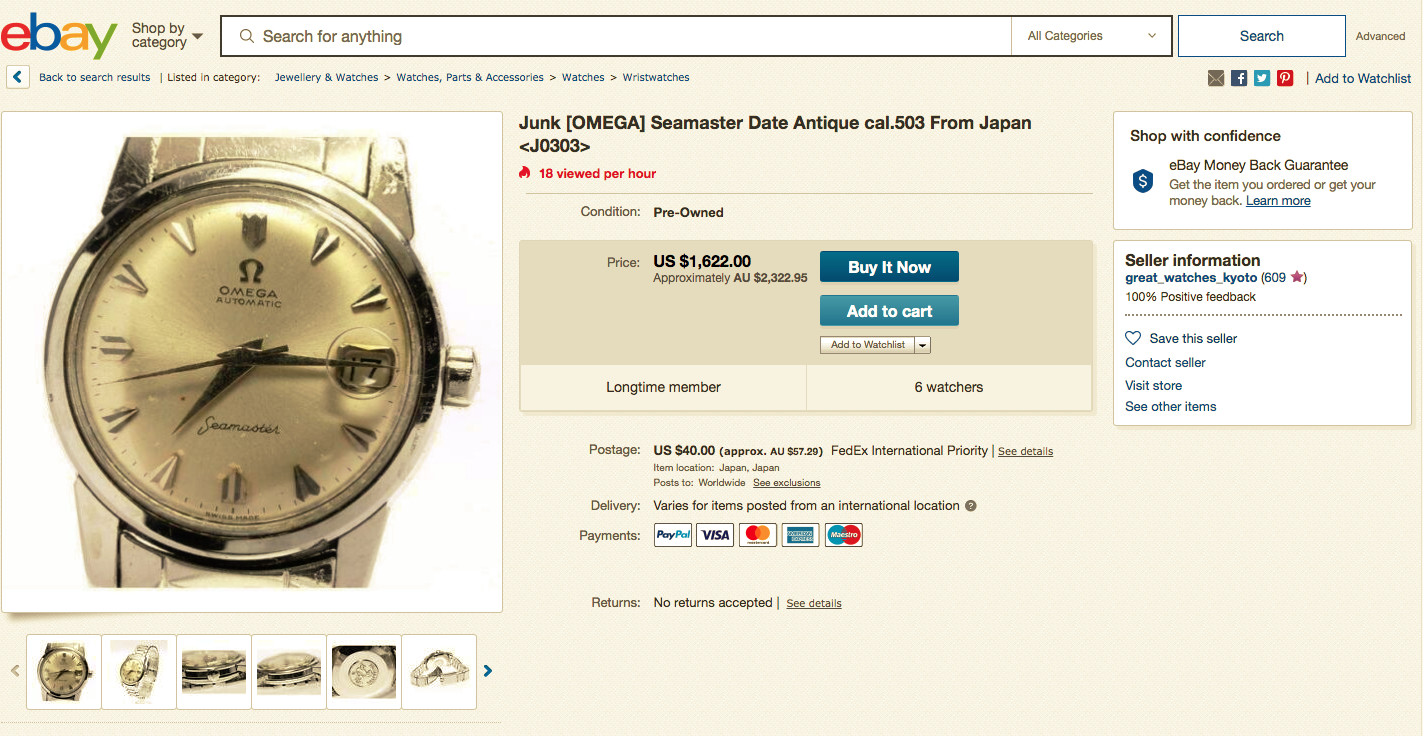Click the back arrow to search results
1423x736 pixels.
point(17,77)
